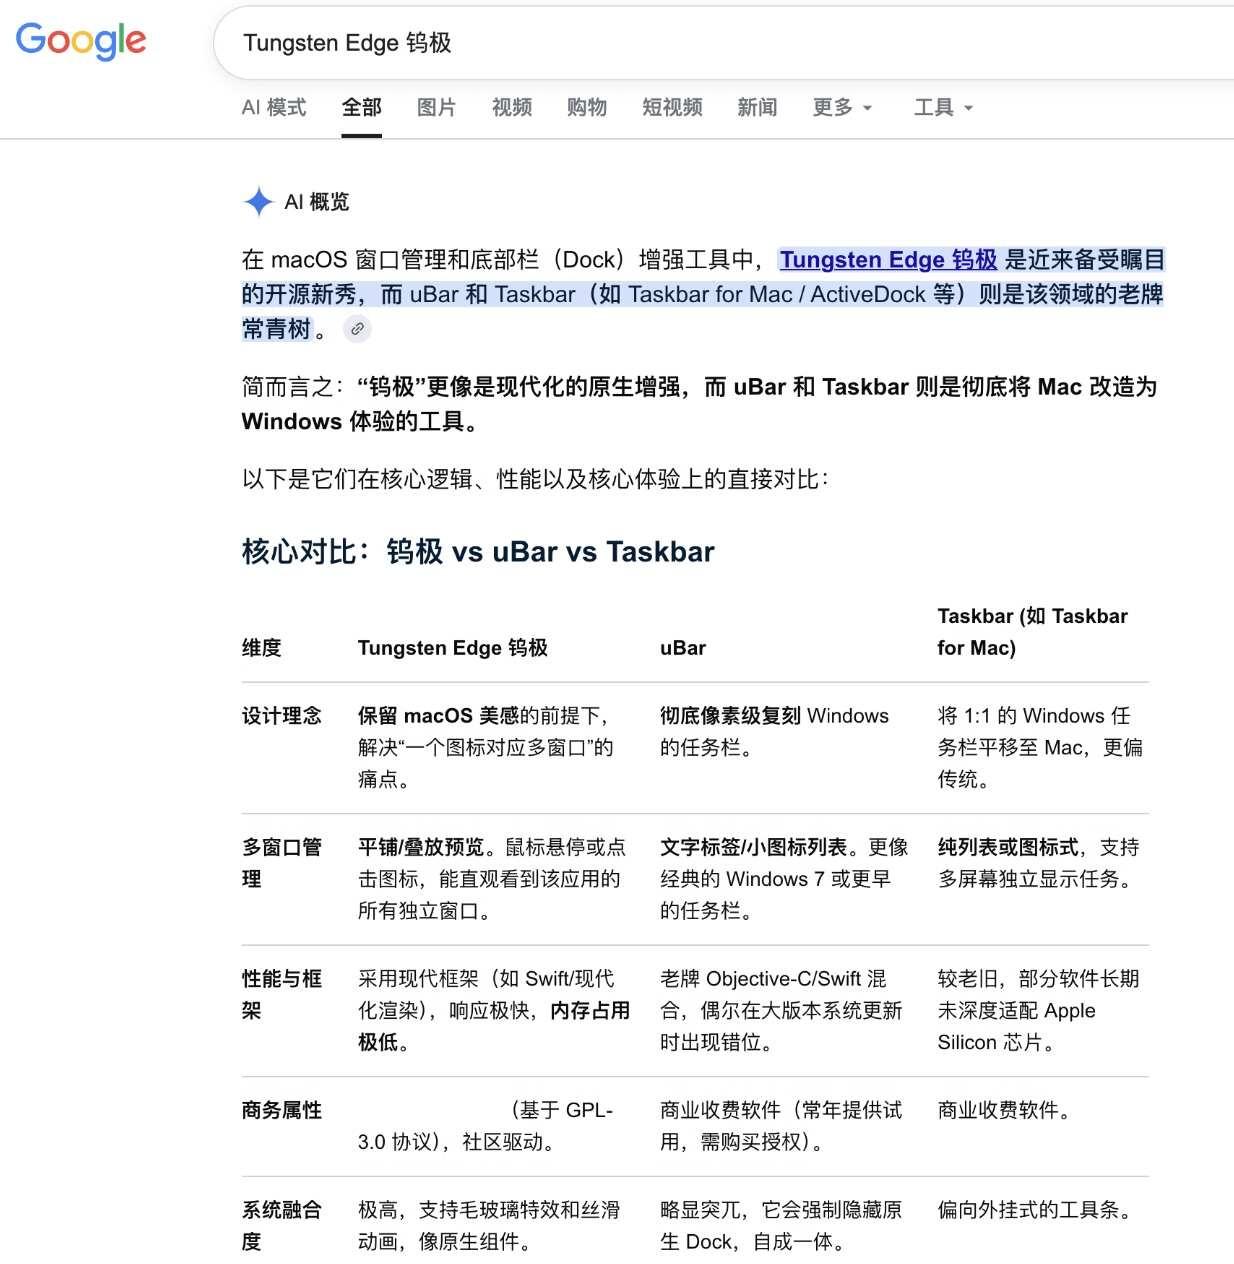Click the search box with Tungsten Edge 钨极

[723, 43]
